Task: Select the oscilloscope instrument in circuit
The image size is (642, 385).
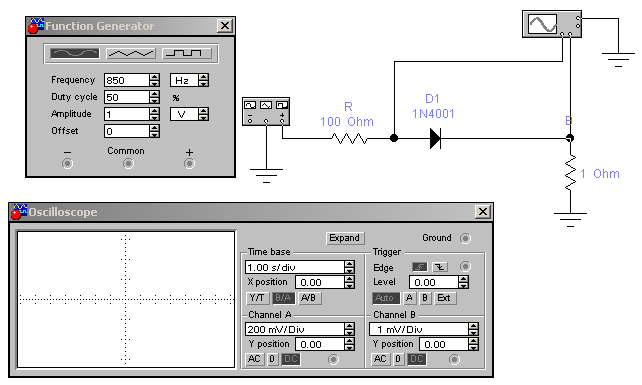Action: (x=552, y=24)
